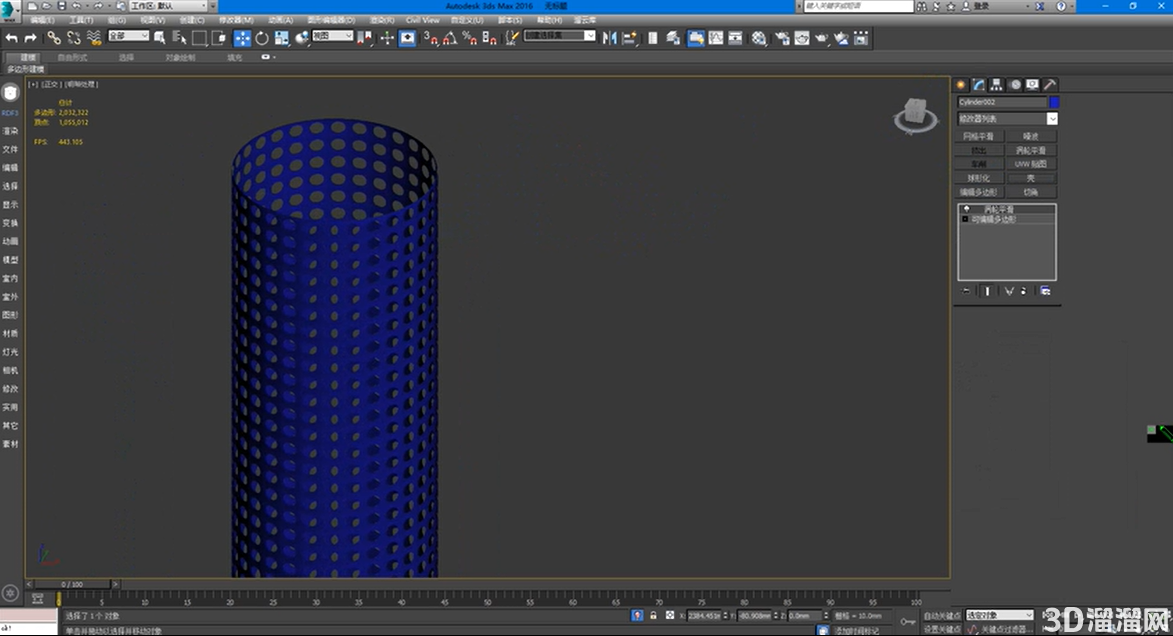Open the Motion panel clock icon
Viewport: 1173px width, 636px height.
pyautogui.click(x=1015, y=84)
